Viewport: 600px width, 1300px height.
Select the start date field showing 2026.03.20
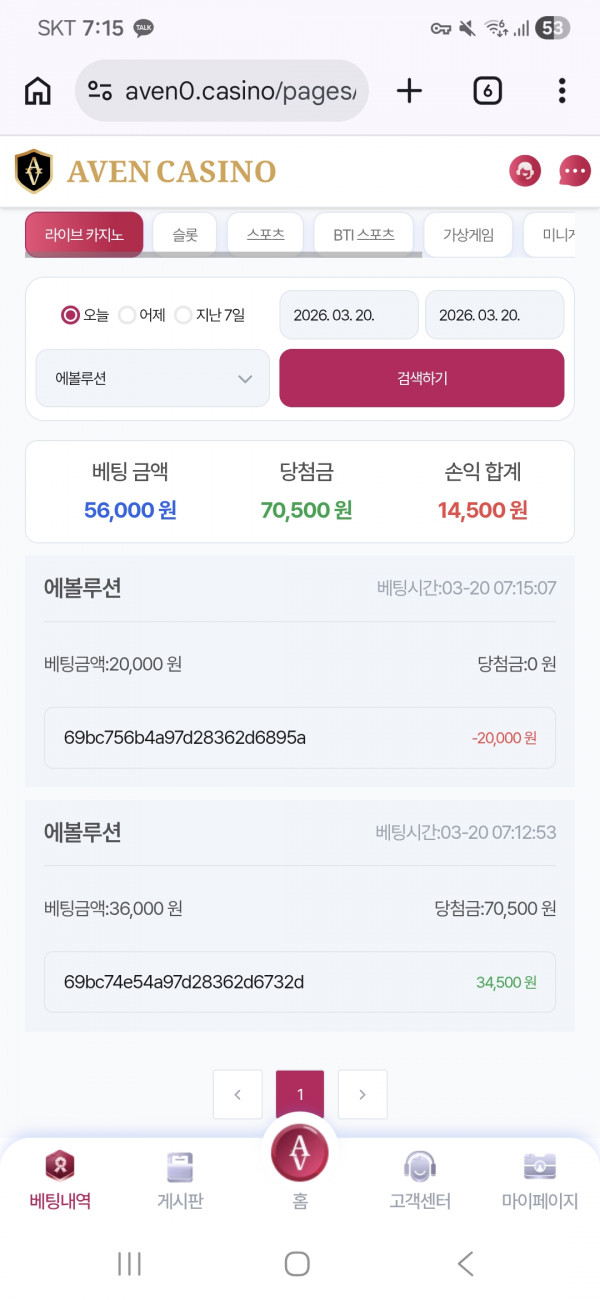pyautogui.click(x=348, y=314)
